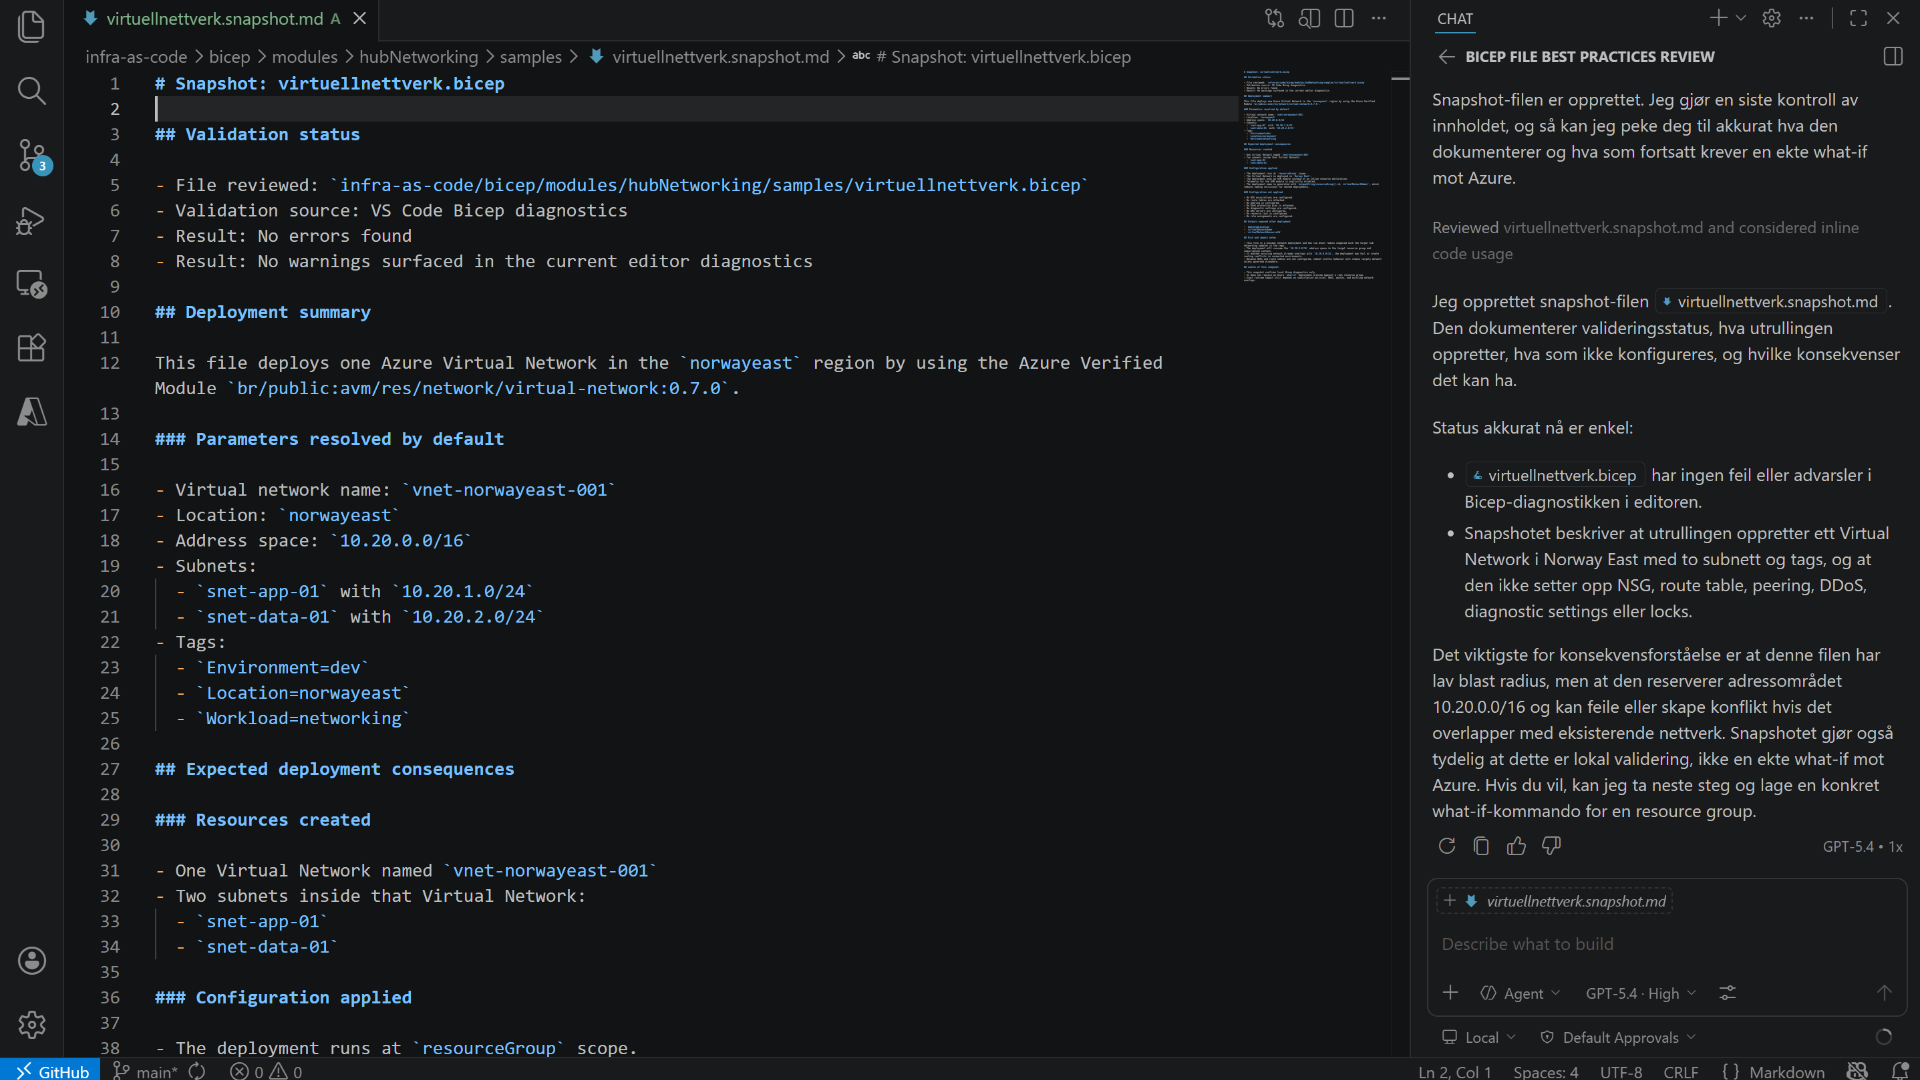Viewport: 1920px width, 1080px height.
Task: Open the Remote Explorer view
Action: click(32, 284)
